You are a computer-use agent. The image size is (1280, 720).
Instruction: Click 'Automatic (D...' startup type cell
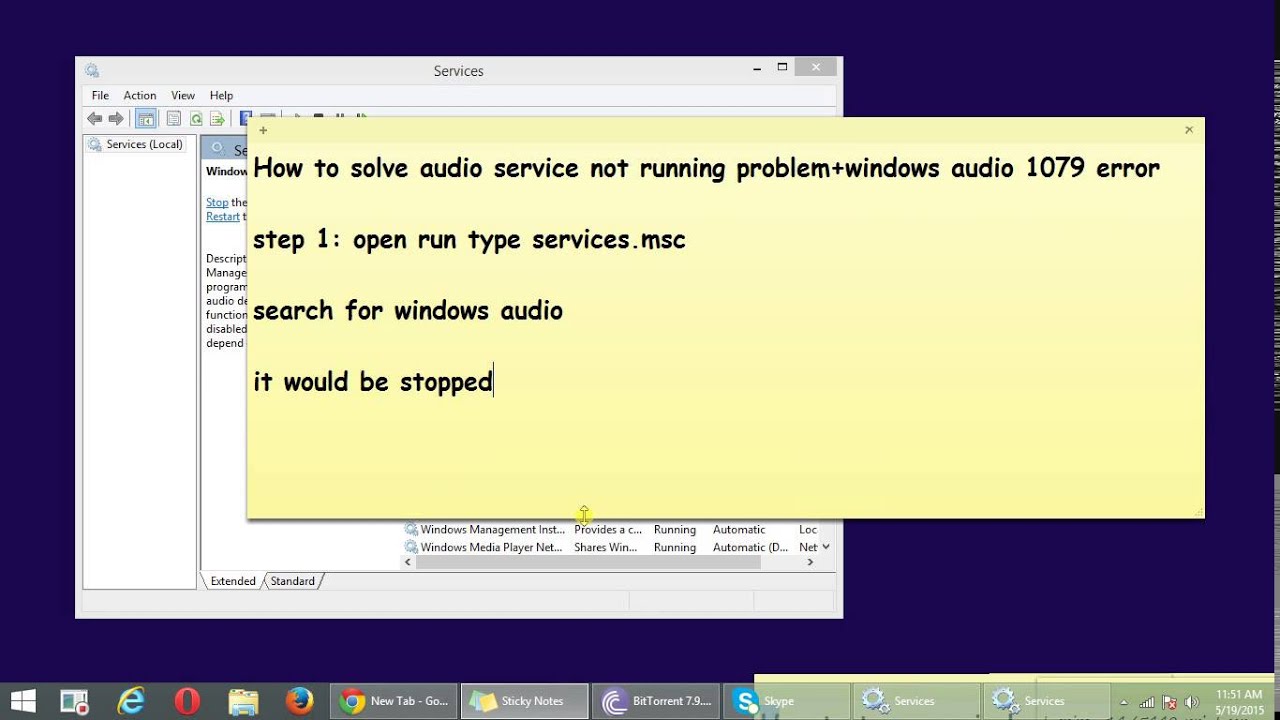click(x=750, y=547)
